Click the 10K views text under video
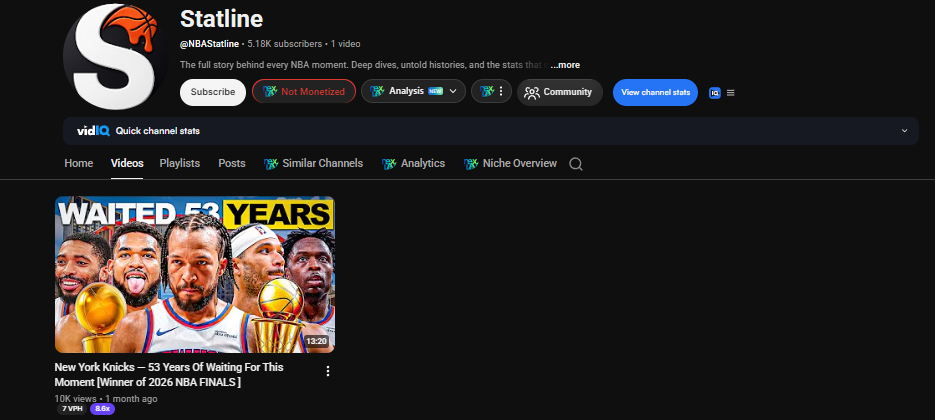935x420 pixels. [x=75, y=399]
